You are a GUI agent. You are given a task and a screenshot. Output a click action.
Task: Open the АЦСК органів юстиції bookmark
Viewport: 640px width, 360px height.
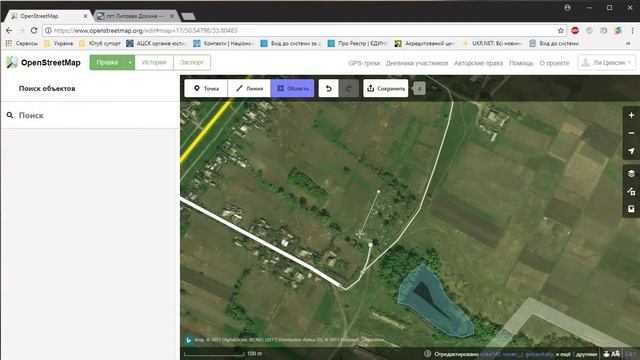[x=157, y=43]
